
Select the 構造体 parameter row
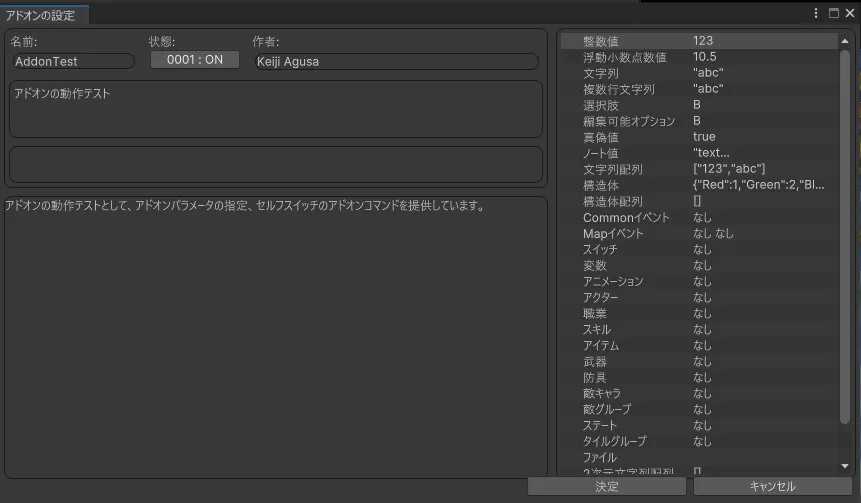697,185
